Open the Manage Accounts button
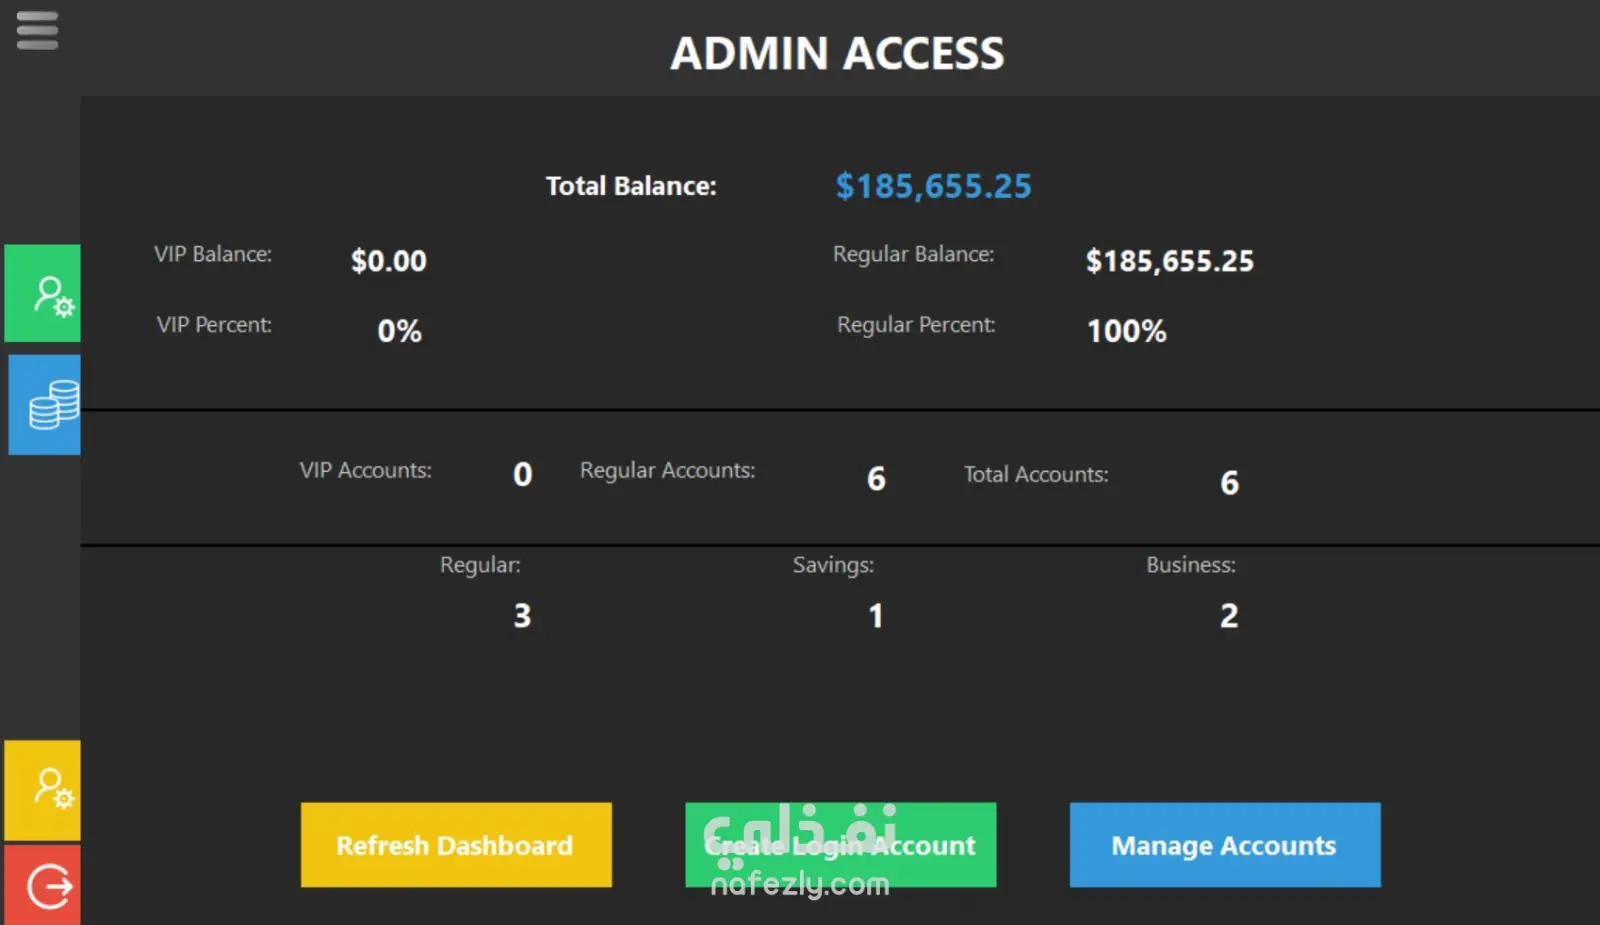This screenshot has height=925, width=1600. tap(1225, 845)
